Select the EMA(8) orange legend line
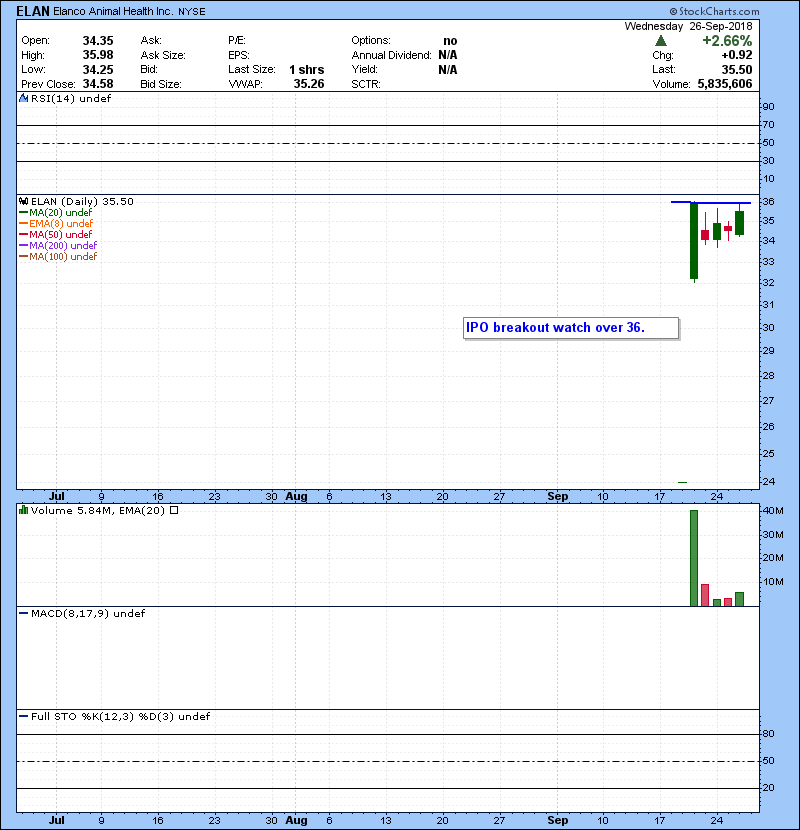Image resolution: width=800 pixels, height=830 pixels. [x=24, y=223]
